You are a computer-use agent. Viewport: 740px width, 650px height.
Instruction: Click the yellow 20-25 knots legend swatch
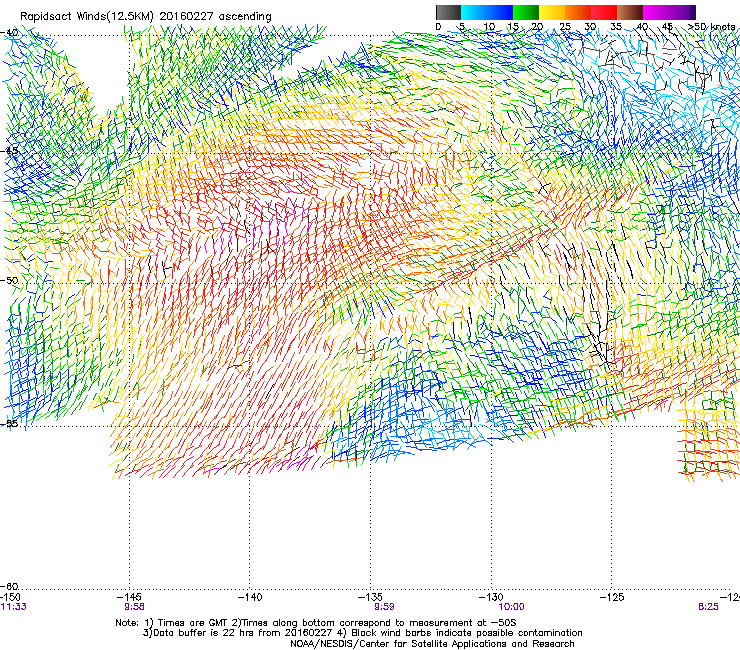coord(552,12)
